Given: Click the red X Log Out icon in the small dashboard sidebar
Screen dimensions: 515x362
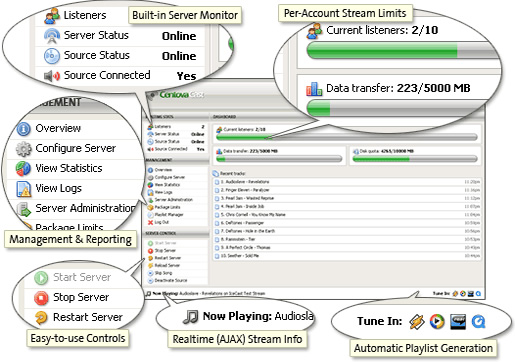Looking at the screenshot, I should point(150,222).
